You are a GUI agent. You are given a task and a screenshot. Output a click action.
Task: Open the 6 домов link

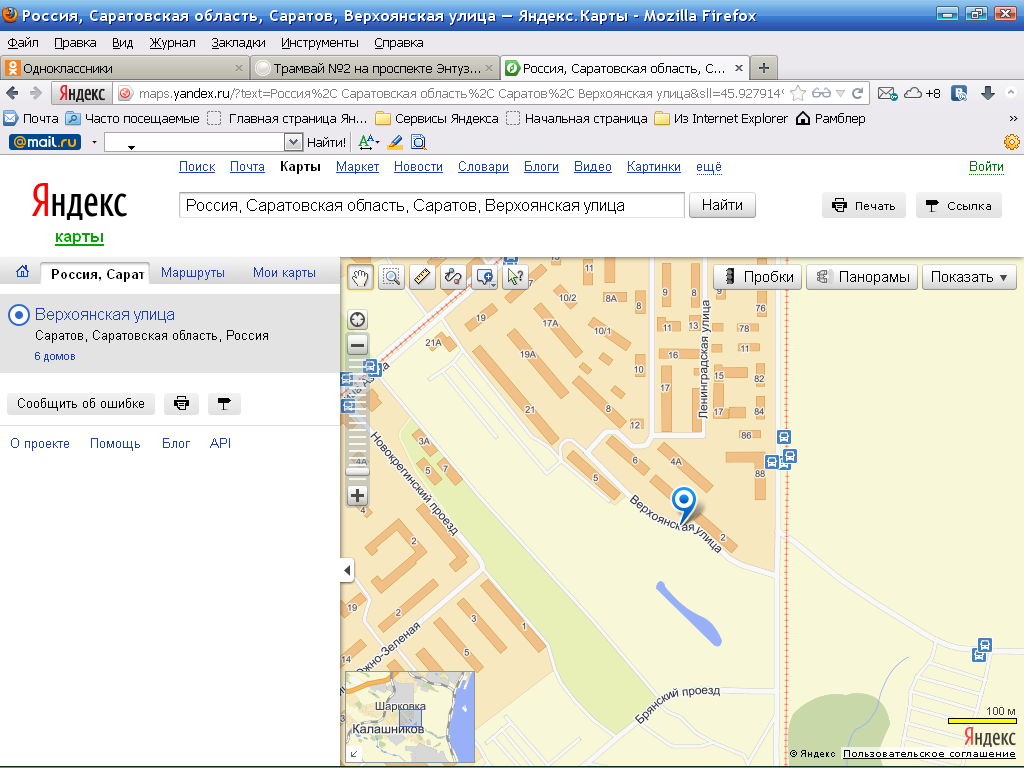coord(55,356)
